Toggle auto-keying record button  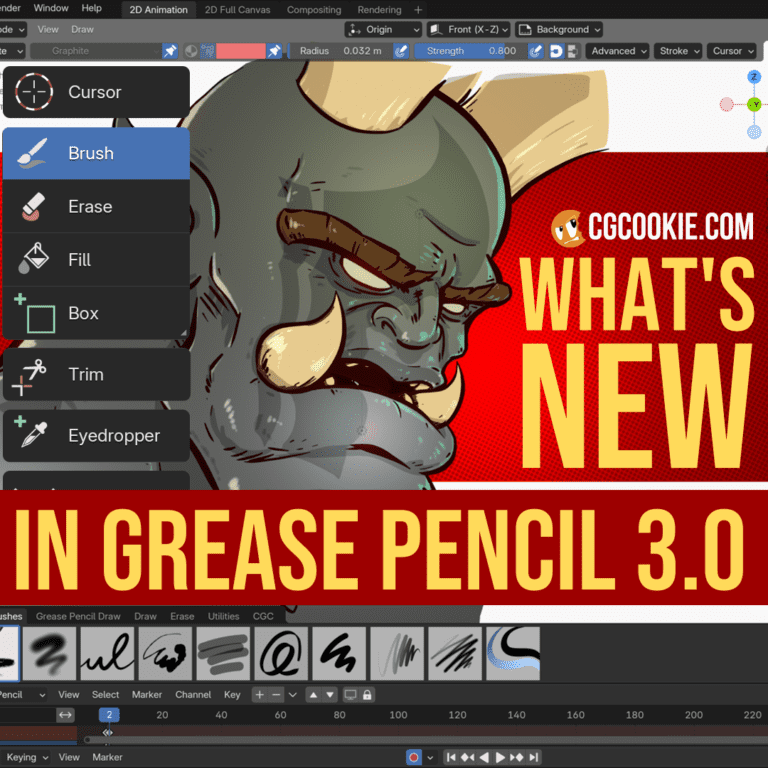pos(414,757)
